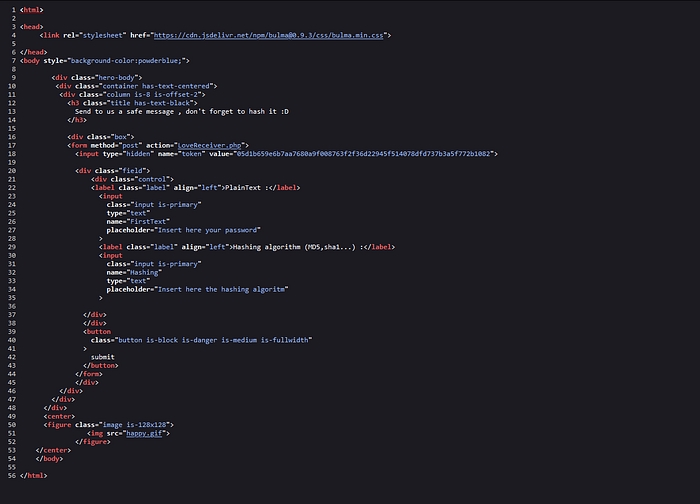Open the happy.gif image source link

145,433
